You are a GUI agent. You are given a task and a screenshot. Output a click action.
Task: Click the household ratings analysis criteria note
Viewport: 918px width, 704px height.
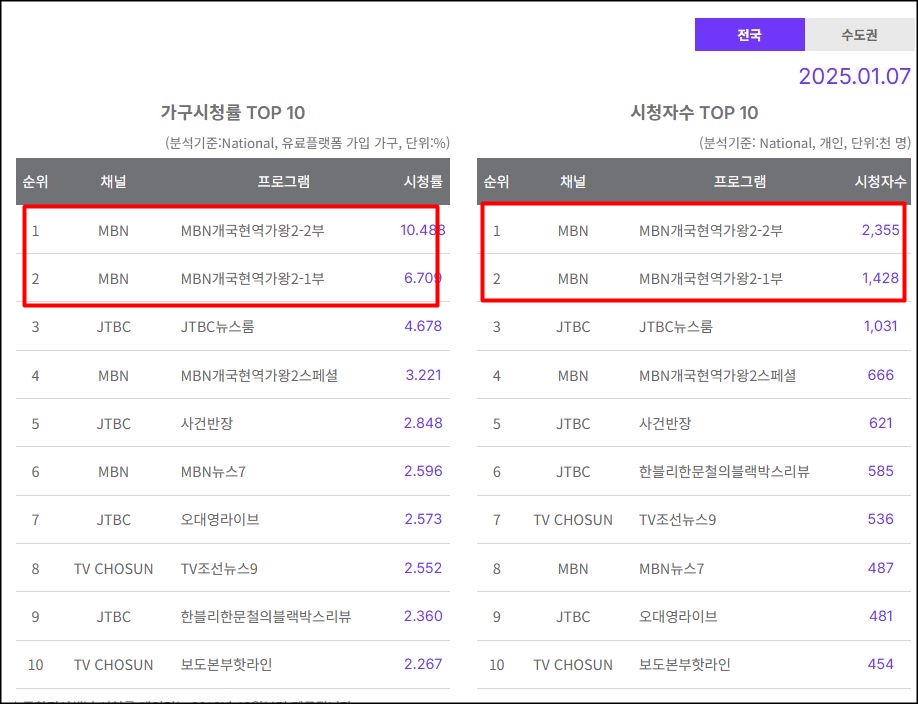click(x=307, y=143)
